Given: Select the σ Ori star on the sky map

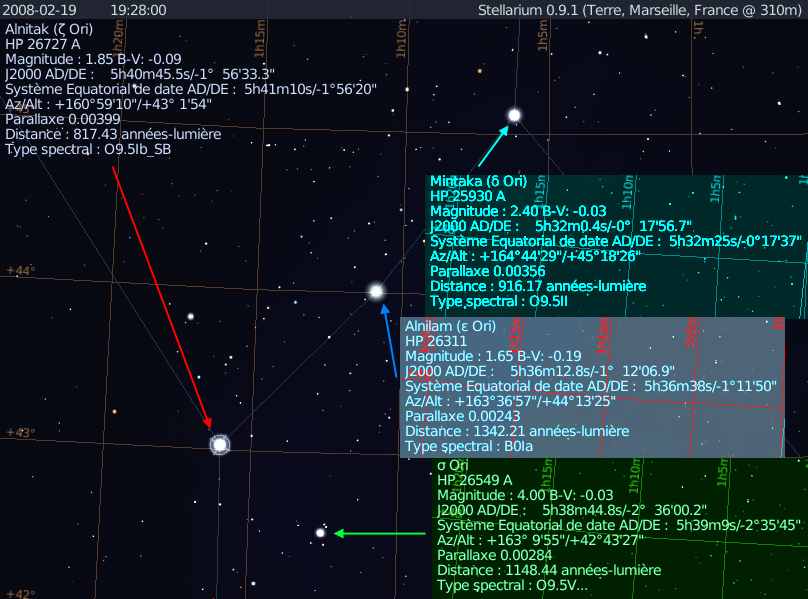Looking at the screenshot, I should (x=320, y=533).
